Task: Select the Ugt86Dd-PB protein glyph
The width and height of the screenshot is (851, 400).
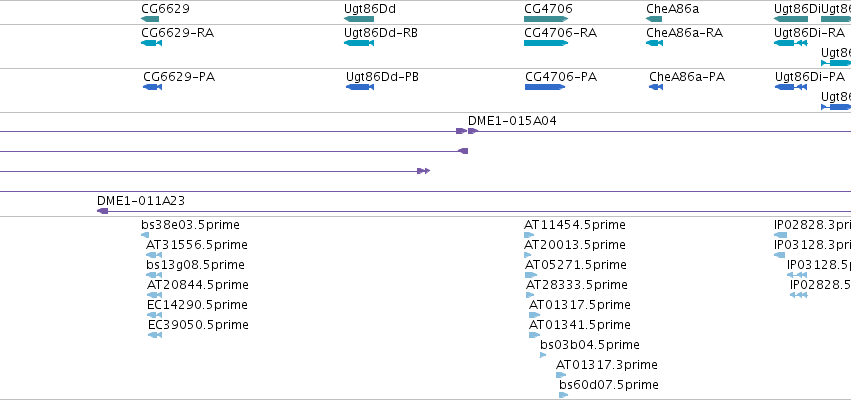Action: click(360, 87)
